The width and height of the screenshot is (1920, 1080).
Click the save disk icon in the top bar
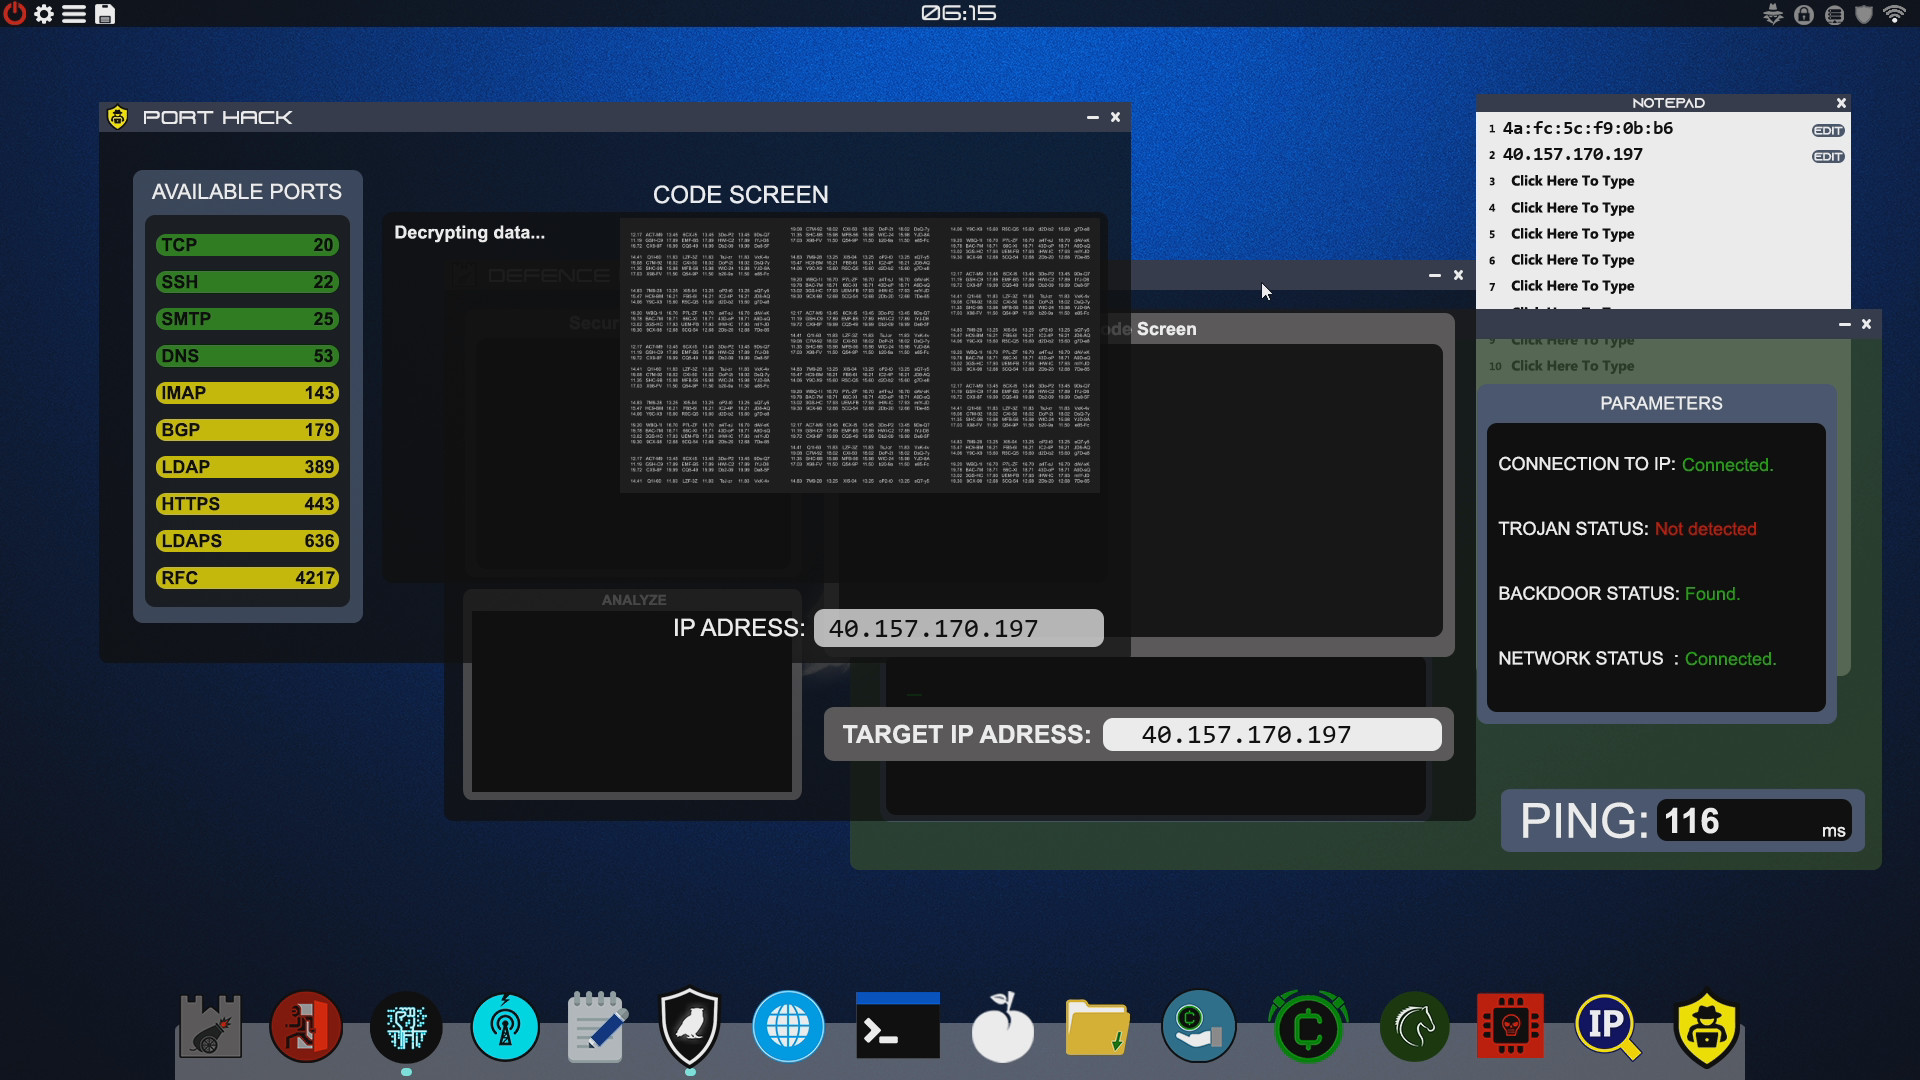[105, 14]
